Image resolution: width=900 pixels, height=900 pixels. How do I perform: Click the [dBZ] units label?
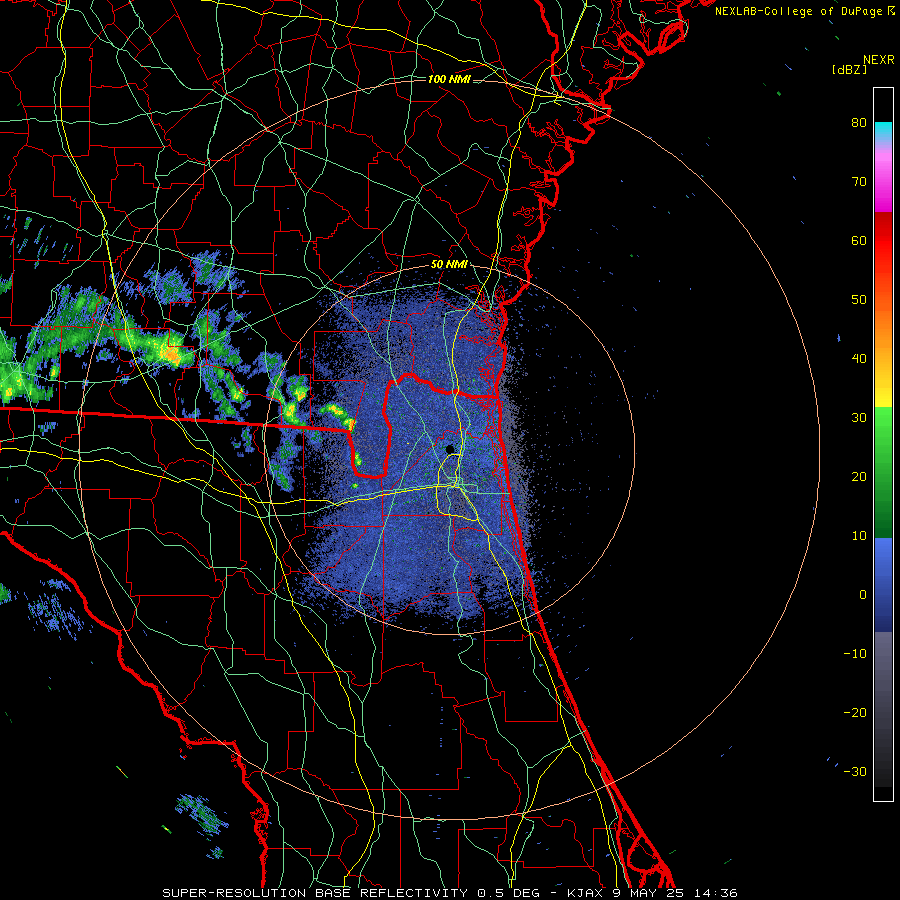tap(849, 69)
